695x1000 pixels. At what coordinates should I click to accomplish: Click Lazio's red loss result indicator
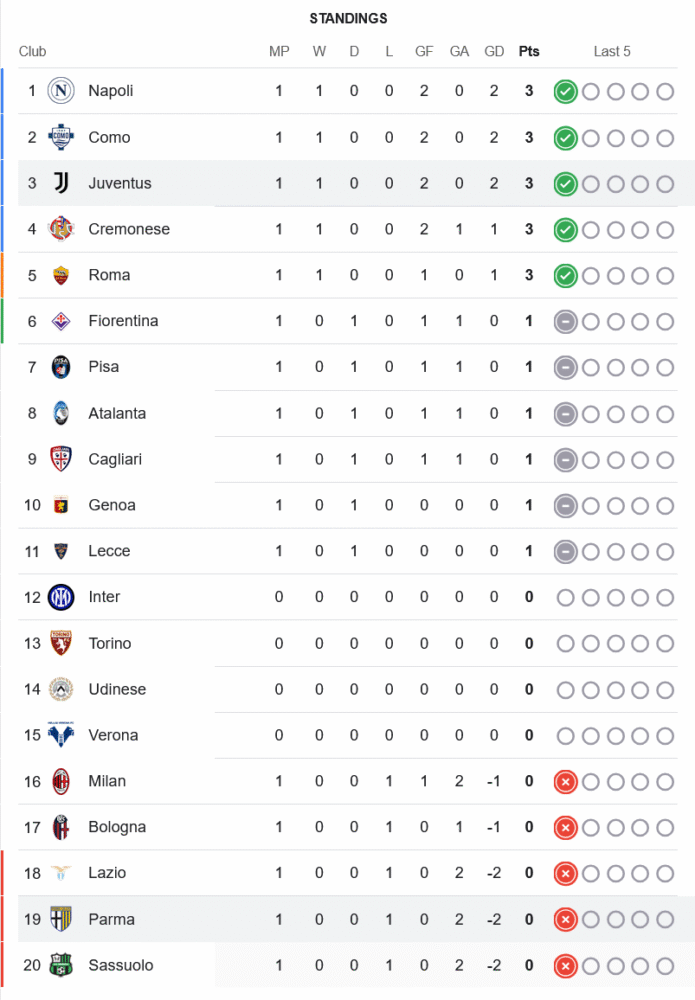[x=565, y=874]
